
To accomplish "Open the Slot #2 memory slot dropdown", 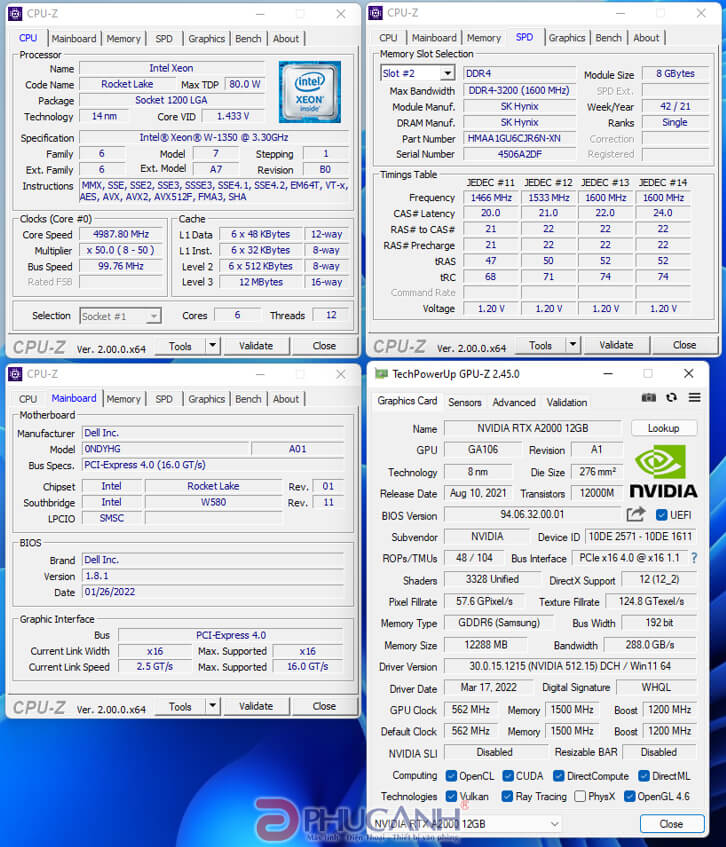I will pos(447,73).
